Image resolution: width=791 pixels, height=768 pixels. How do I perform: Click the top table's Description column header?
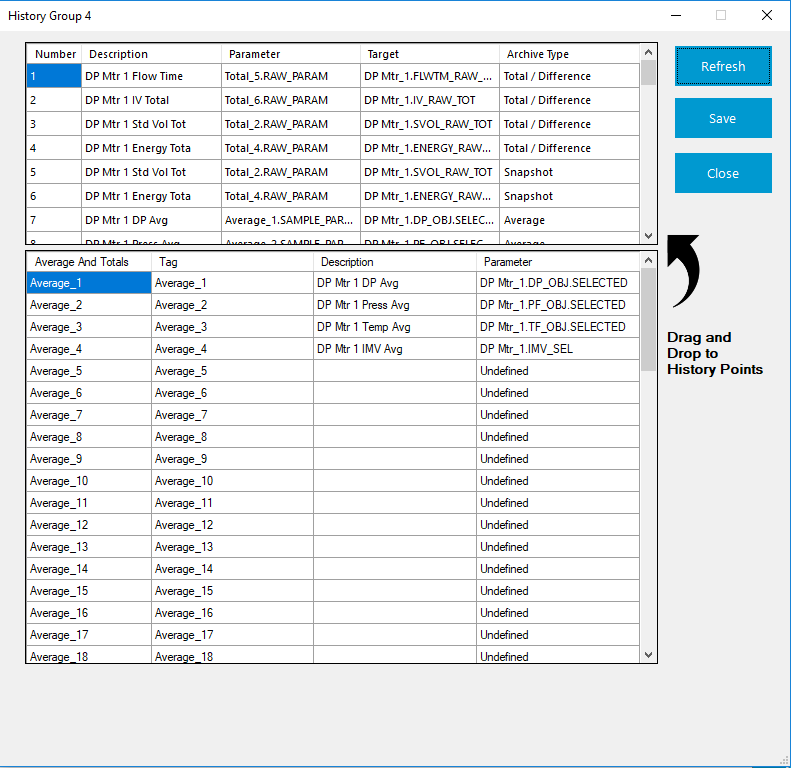point(151,54)
